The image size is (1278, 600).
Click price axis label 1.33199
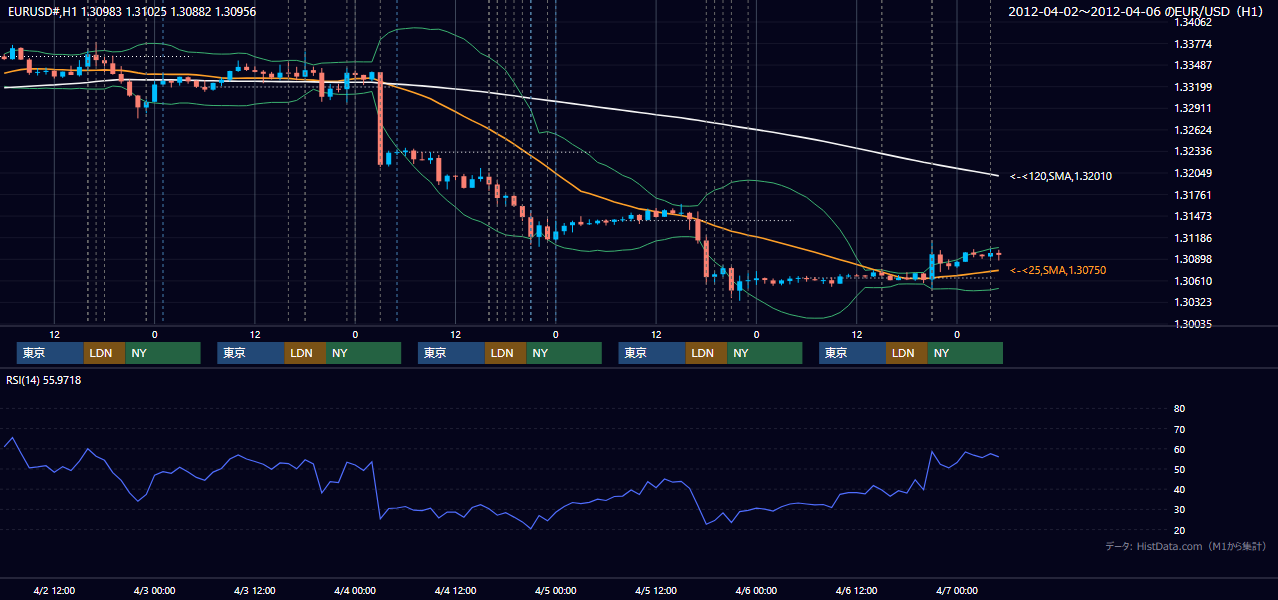(1193, 87)
